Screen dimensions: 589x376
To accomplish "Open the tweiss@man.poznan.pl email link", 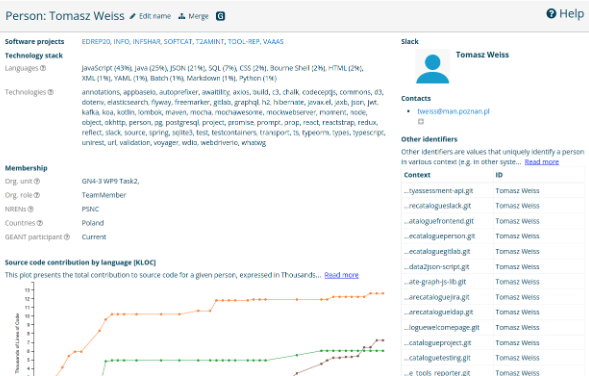I will [x=453, y=112].
